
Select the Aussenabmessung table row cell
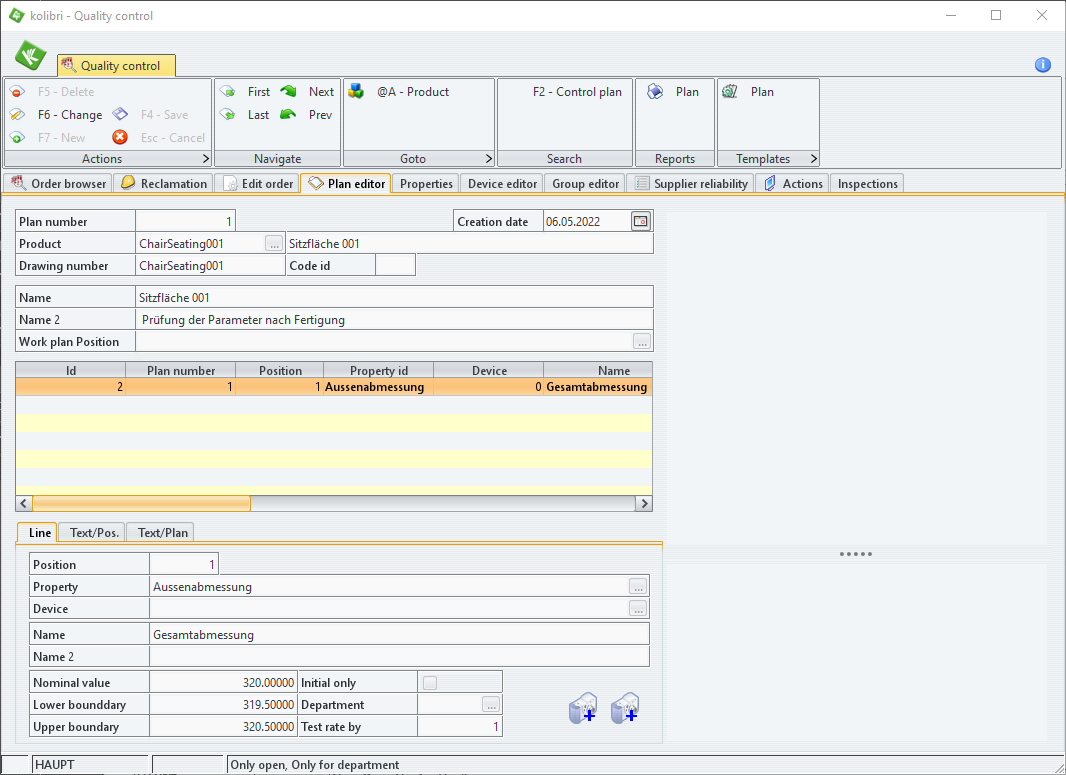[378, 387]
